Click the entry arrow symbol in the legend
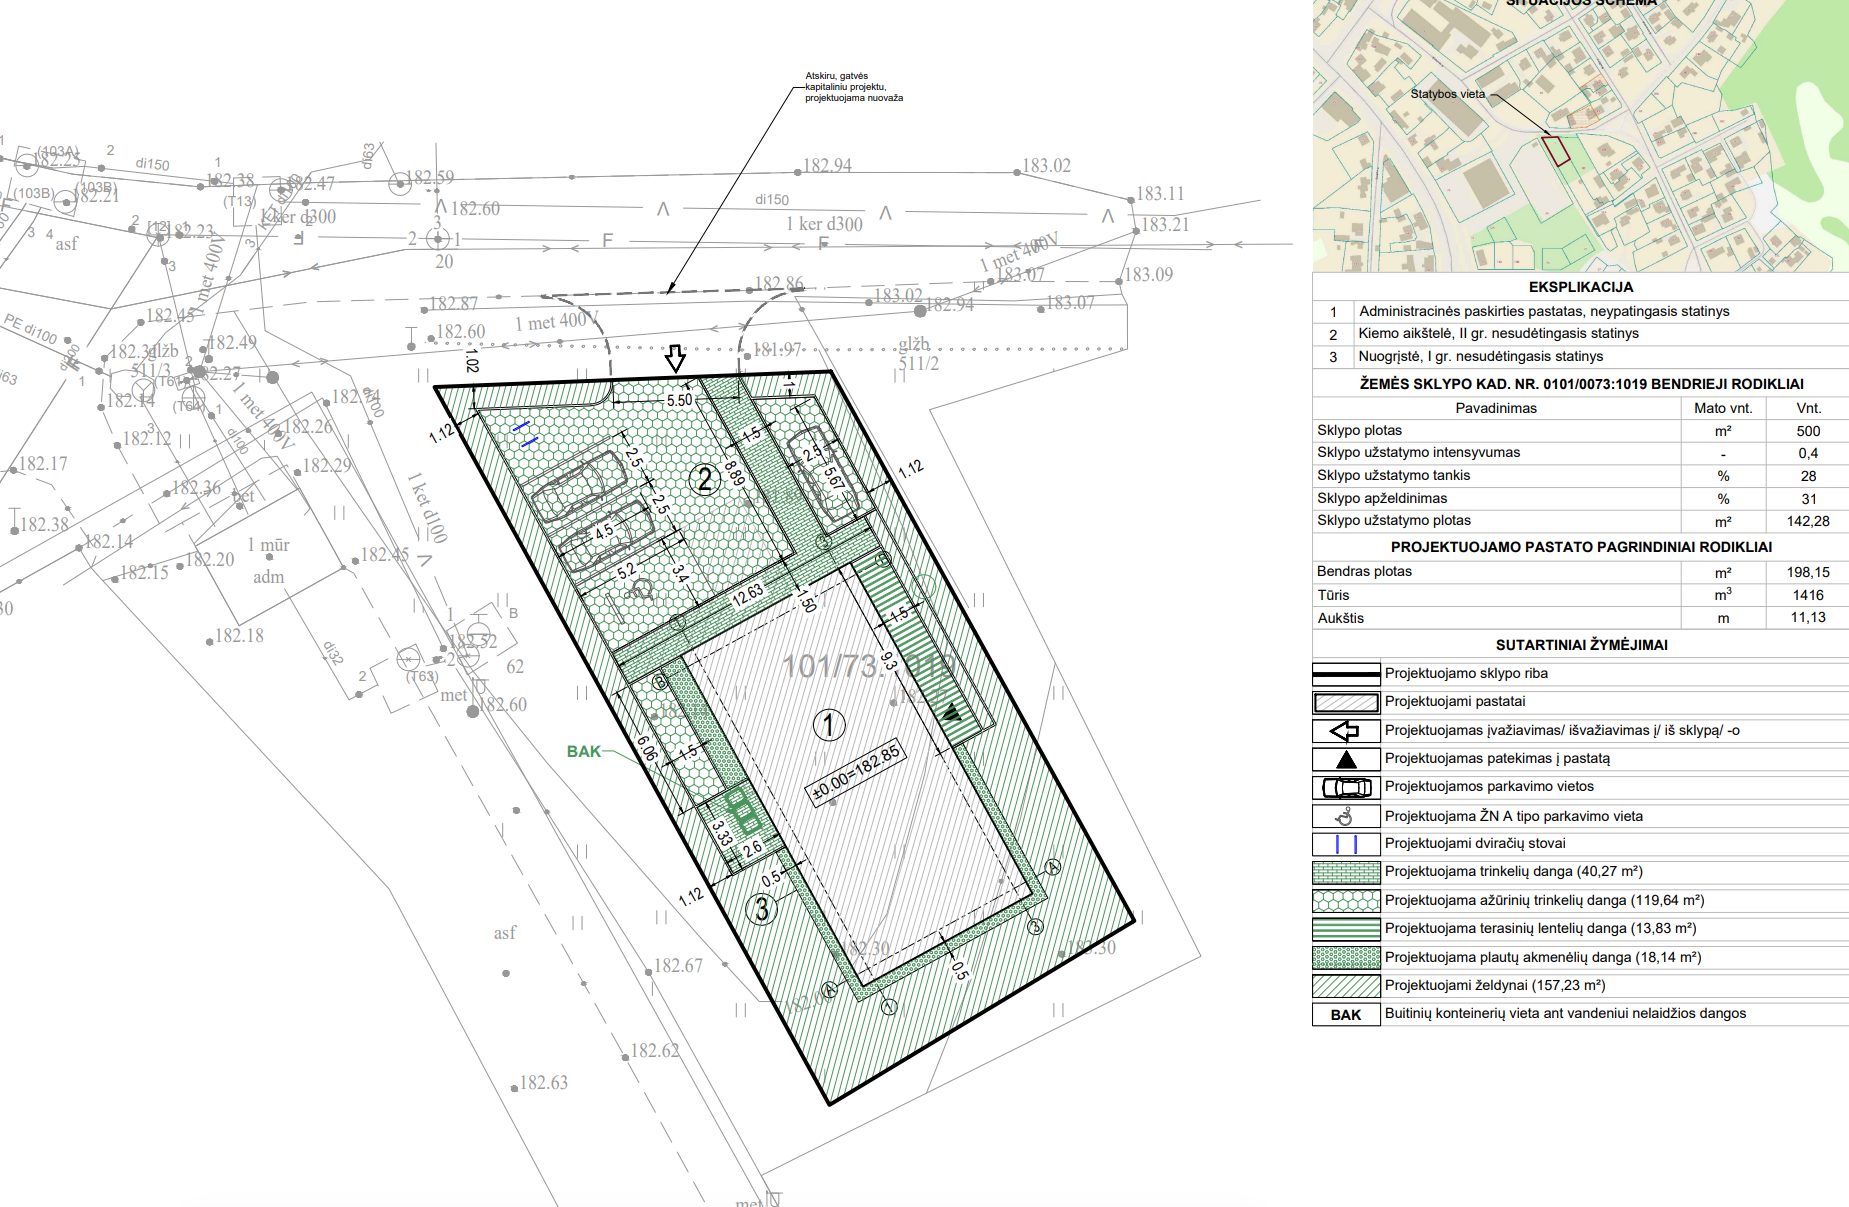Viewport: 1849px width, 1207px height. click(1346, 730)
